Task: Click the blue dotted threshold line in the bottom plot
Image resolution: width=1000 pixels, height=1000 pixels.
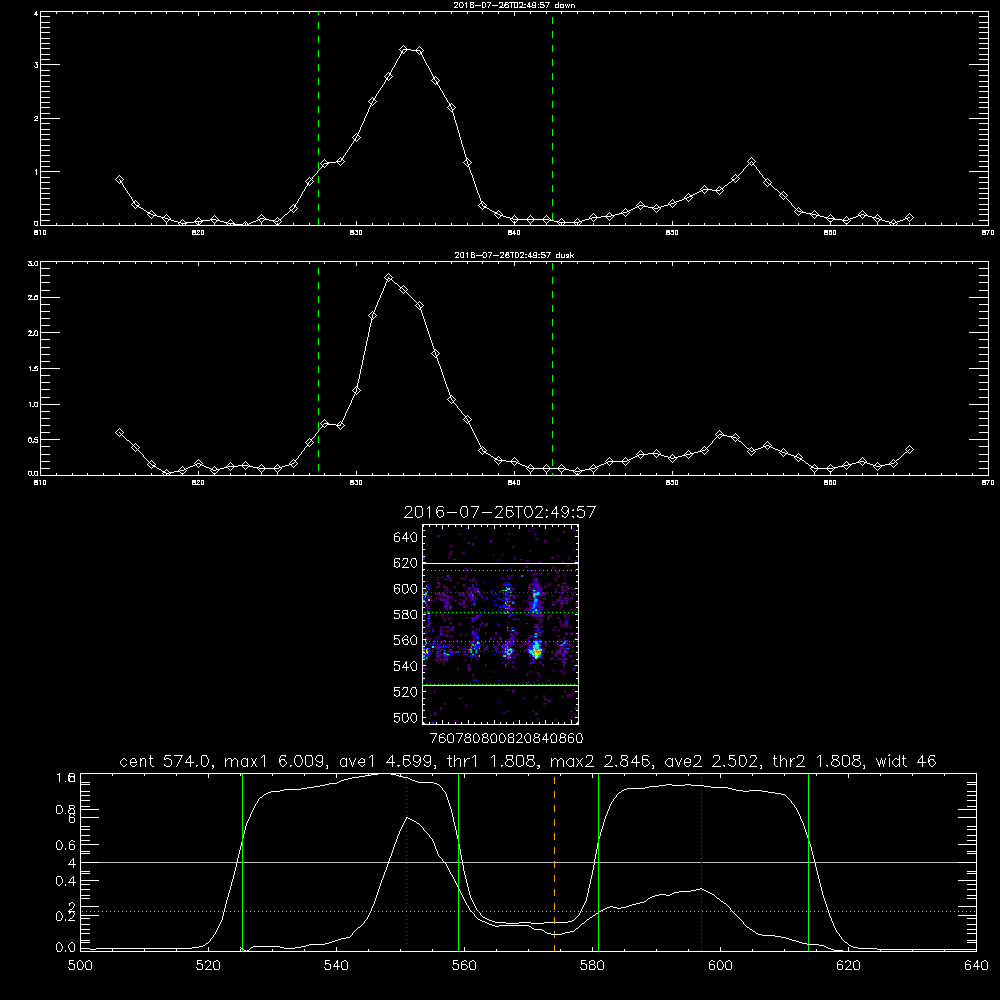Action: [x=528, y=911]
